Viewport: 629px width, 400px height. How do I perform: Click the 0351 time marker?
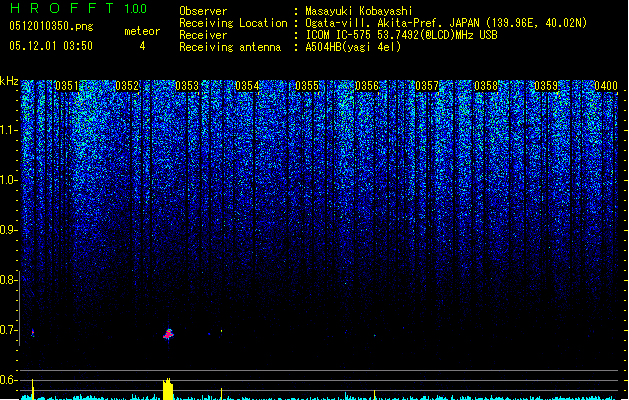67,86
